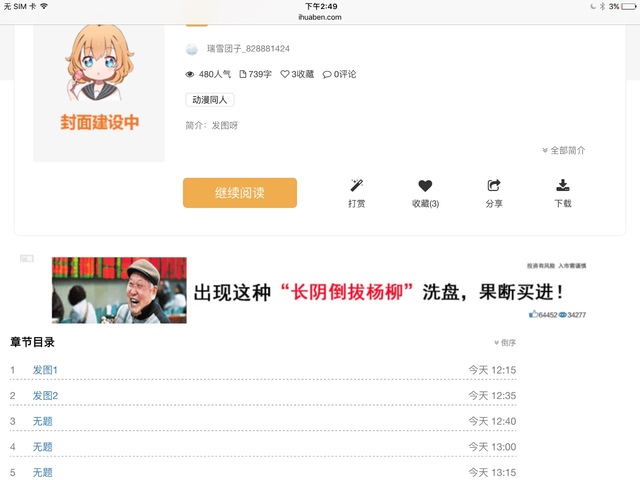
Task: Click the small heart icon beside 3收藏
Action: pyautogui.click(x=285, y=74)
